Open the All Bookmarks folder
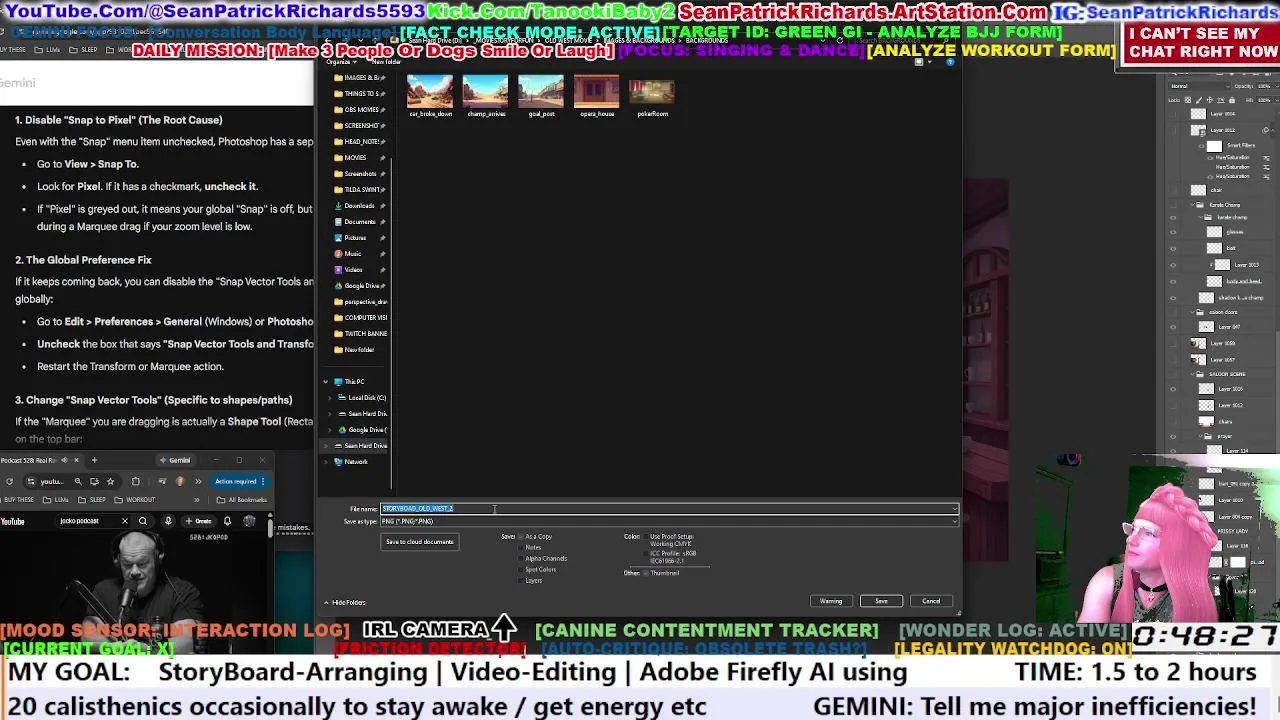The height and width of the screenshot is (720, 1280). pos(242,500)
